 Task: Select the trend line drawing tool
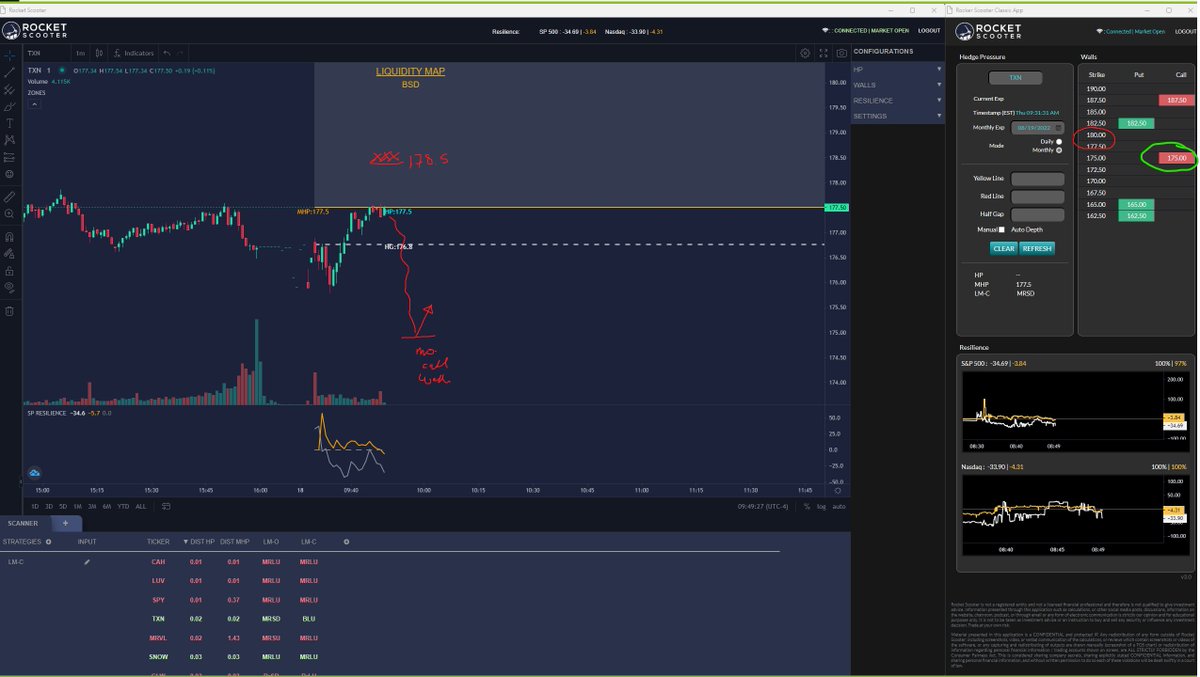pos(9,72)
